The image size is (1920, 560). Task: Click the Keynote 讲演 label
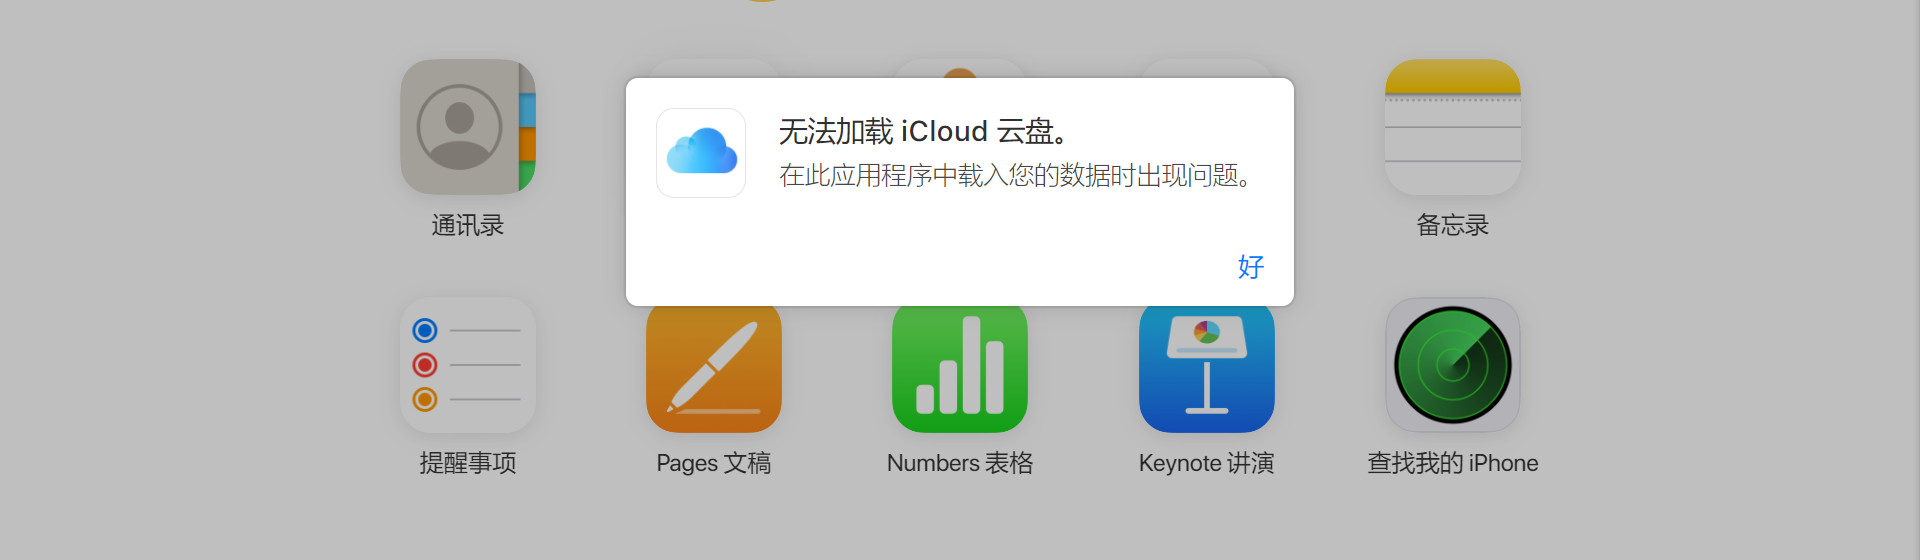(x=1207, y=463)
